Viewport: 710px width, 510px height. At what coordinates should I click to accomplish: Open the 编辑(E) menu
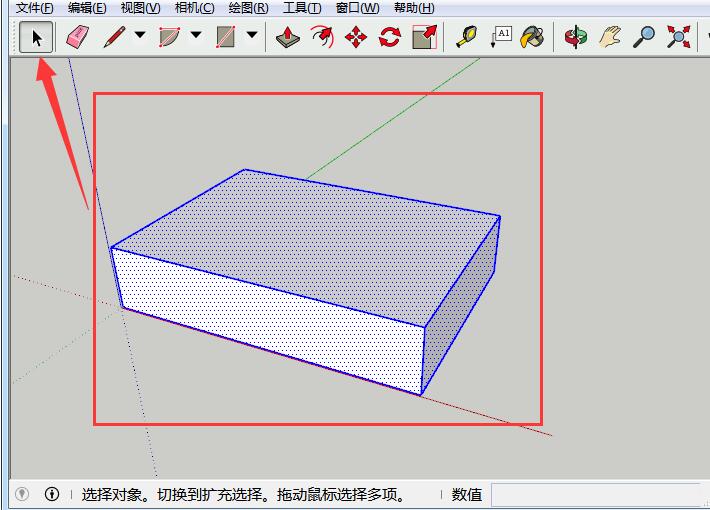point(87,8)
